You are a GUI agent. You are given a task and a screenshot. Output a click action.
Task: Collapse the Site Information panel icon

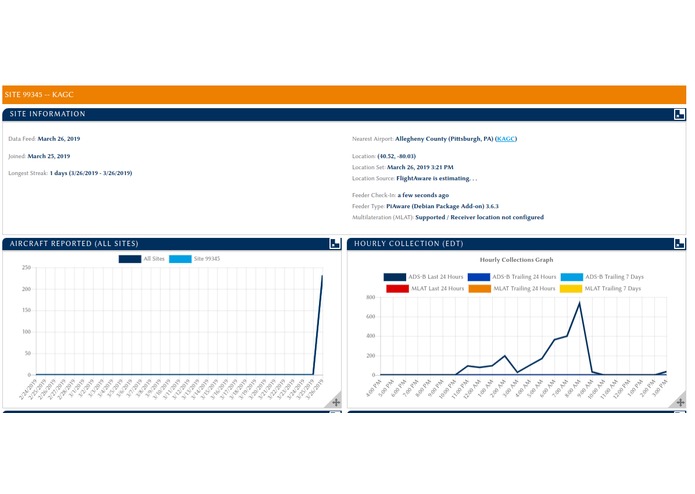click(679, 114)
